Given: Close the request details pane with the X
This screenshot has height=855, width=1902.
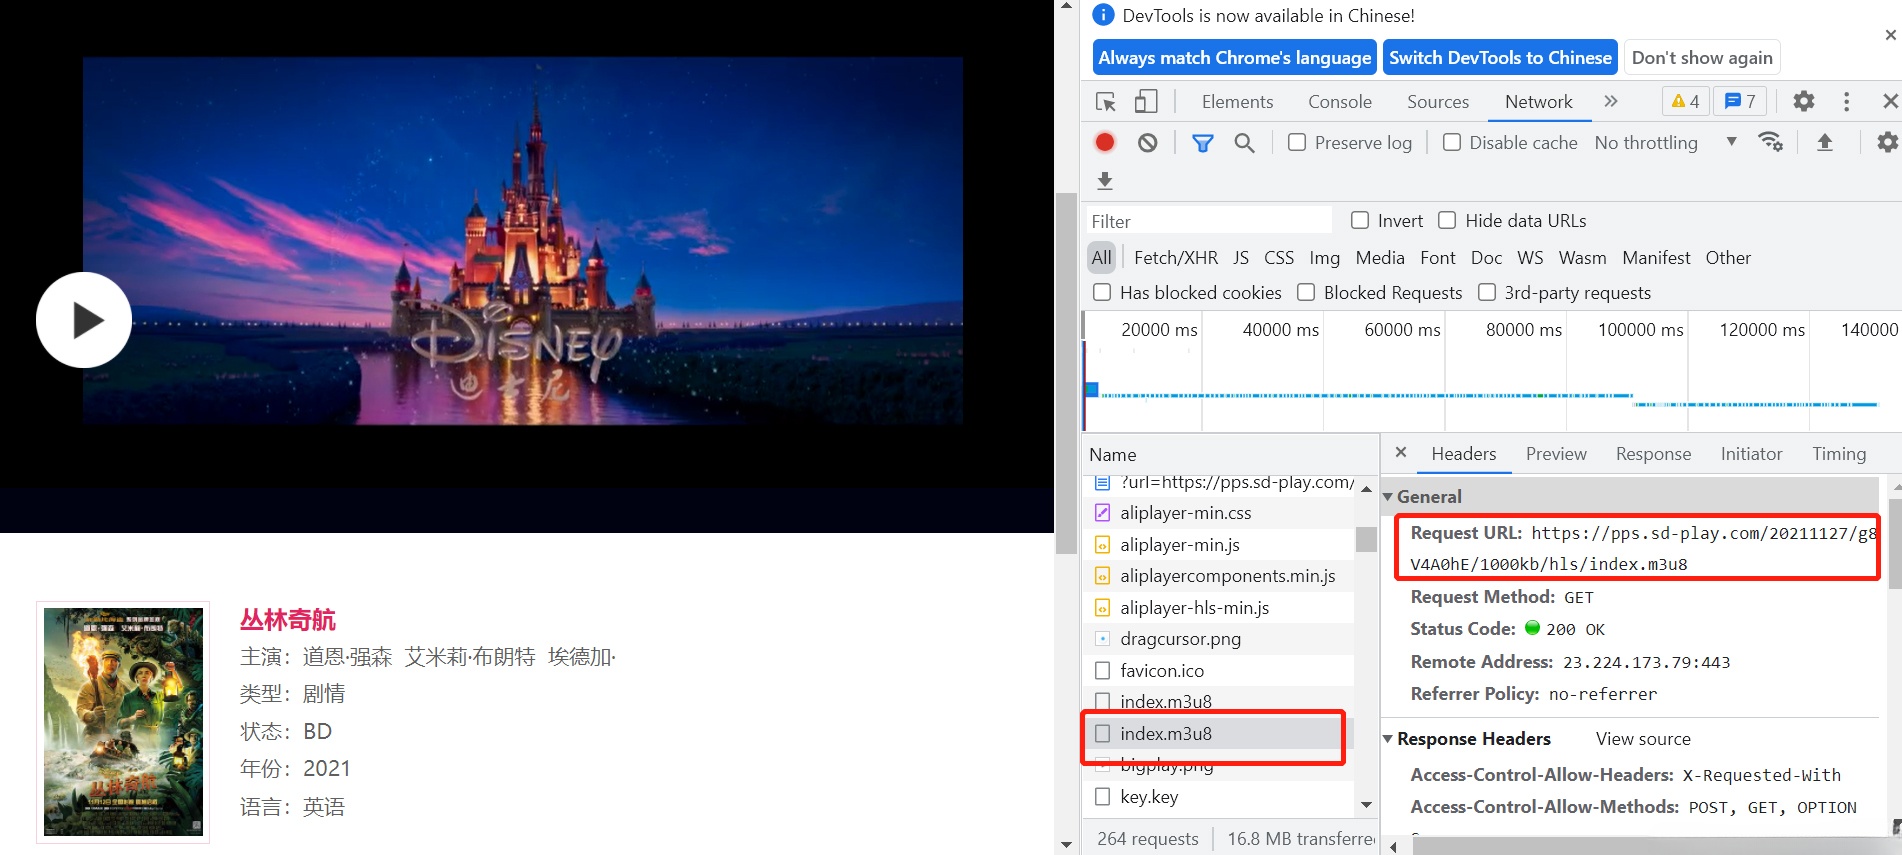Looking at the screenshot, I should point(1401,453).
